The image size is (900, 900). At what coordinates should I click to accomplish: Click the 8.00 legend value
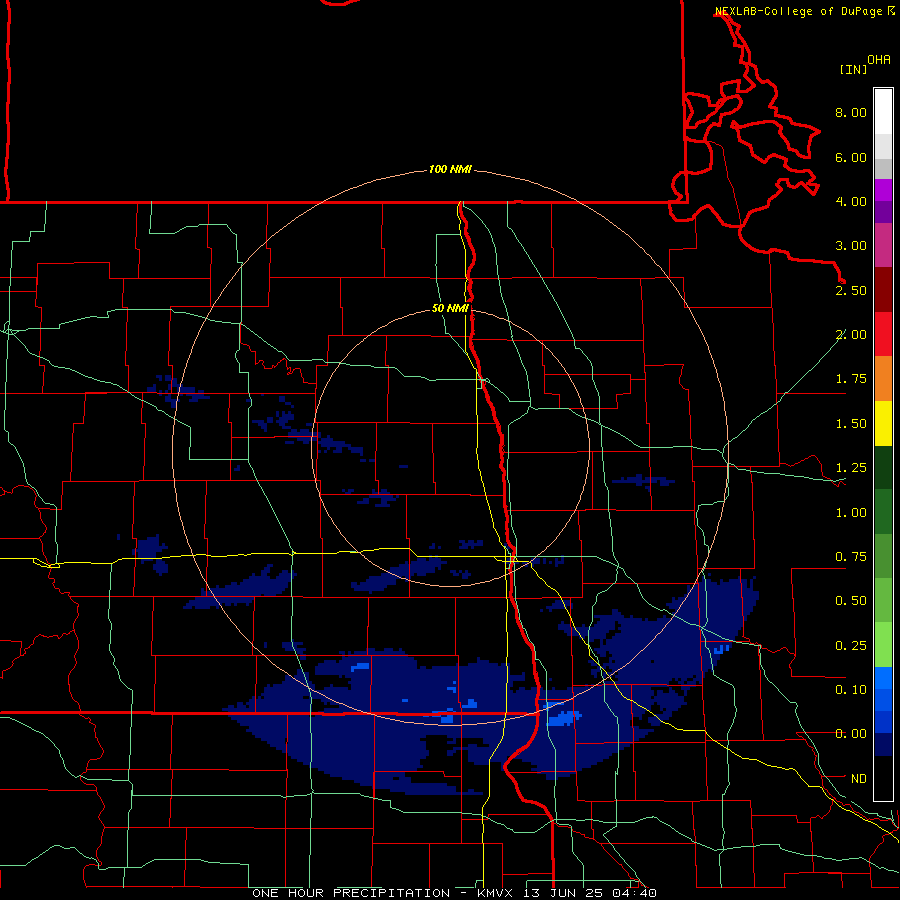[x=851, y=112]
